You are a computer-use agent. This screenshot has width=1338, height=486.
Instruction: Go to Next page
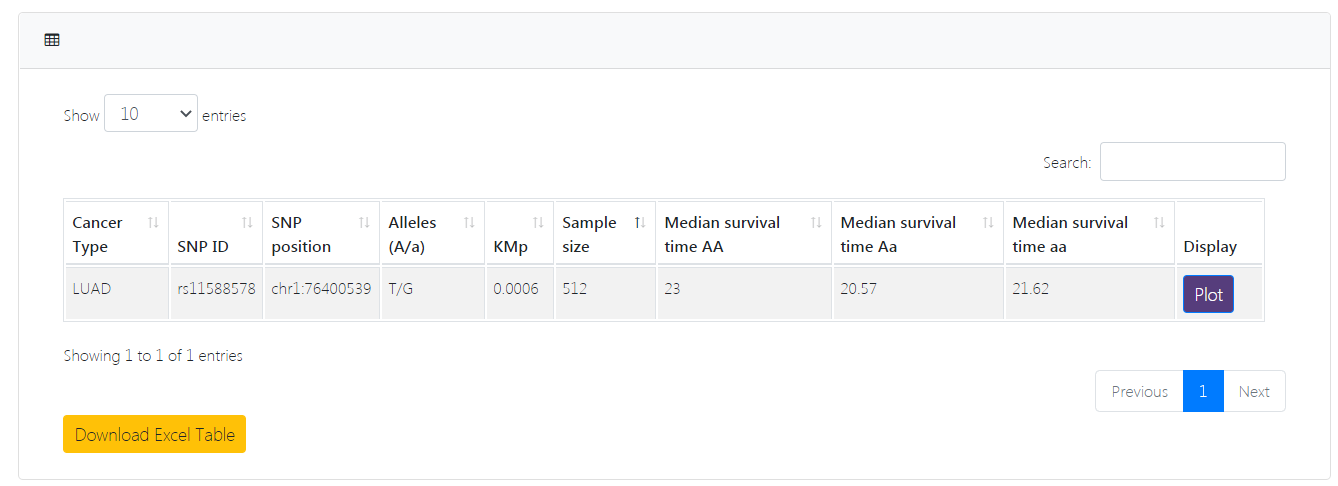[1254, 391]
